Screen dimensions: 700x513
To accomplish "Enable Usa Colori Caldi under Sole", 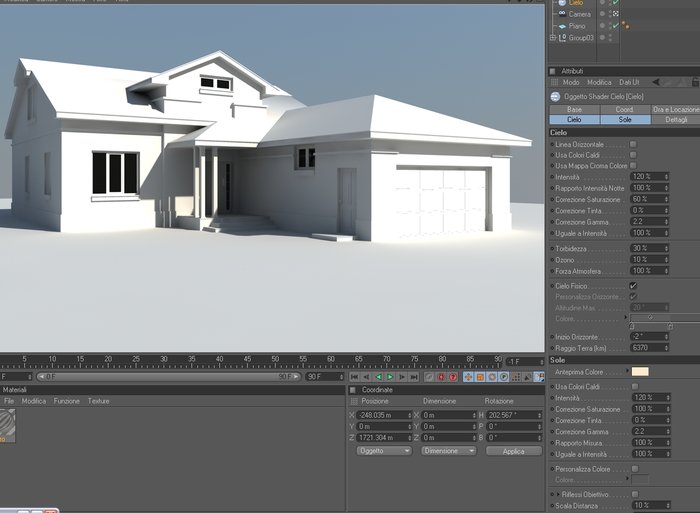I will click(x=635, y=386).
